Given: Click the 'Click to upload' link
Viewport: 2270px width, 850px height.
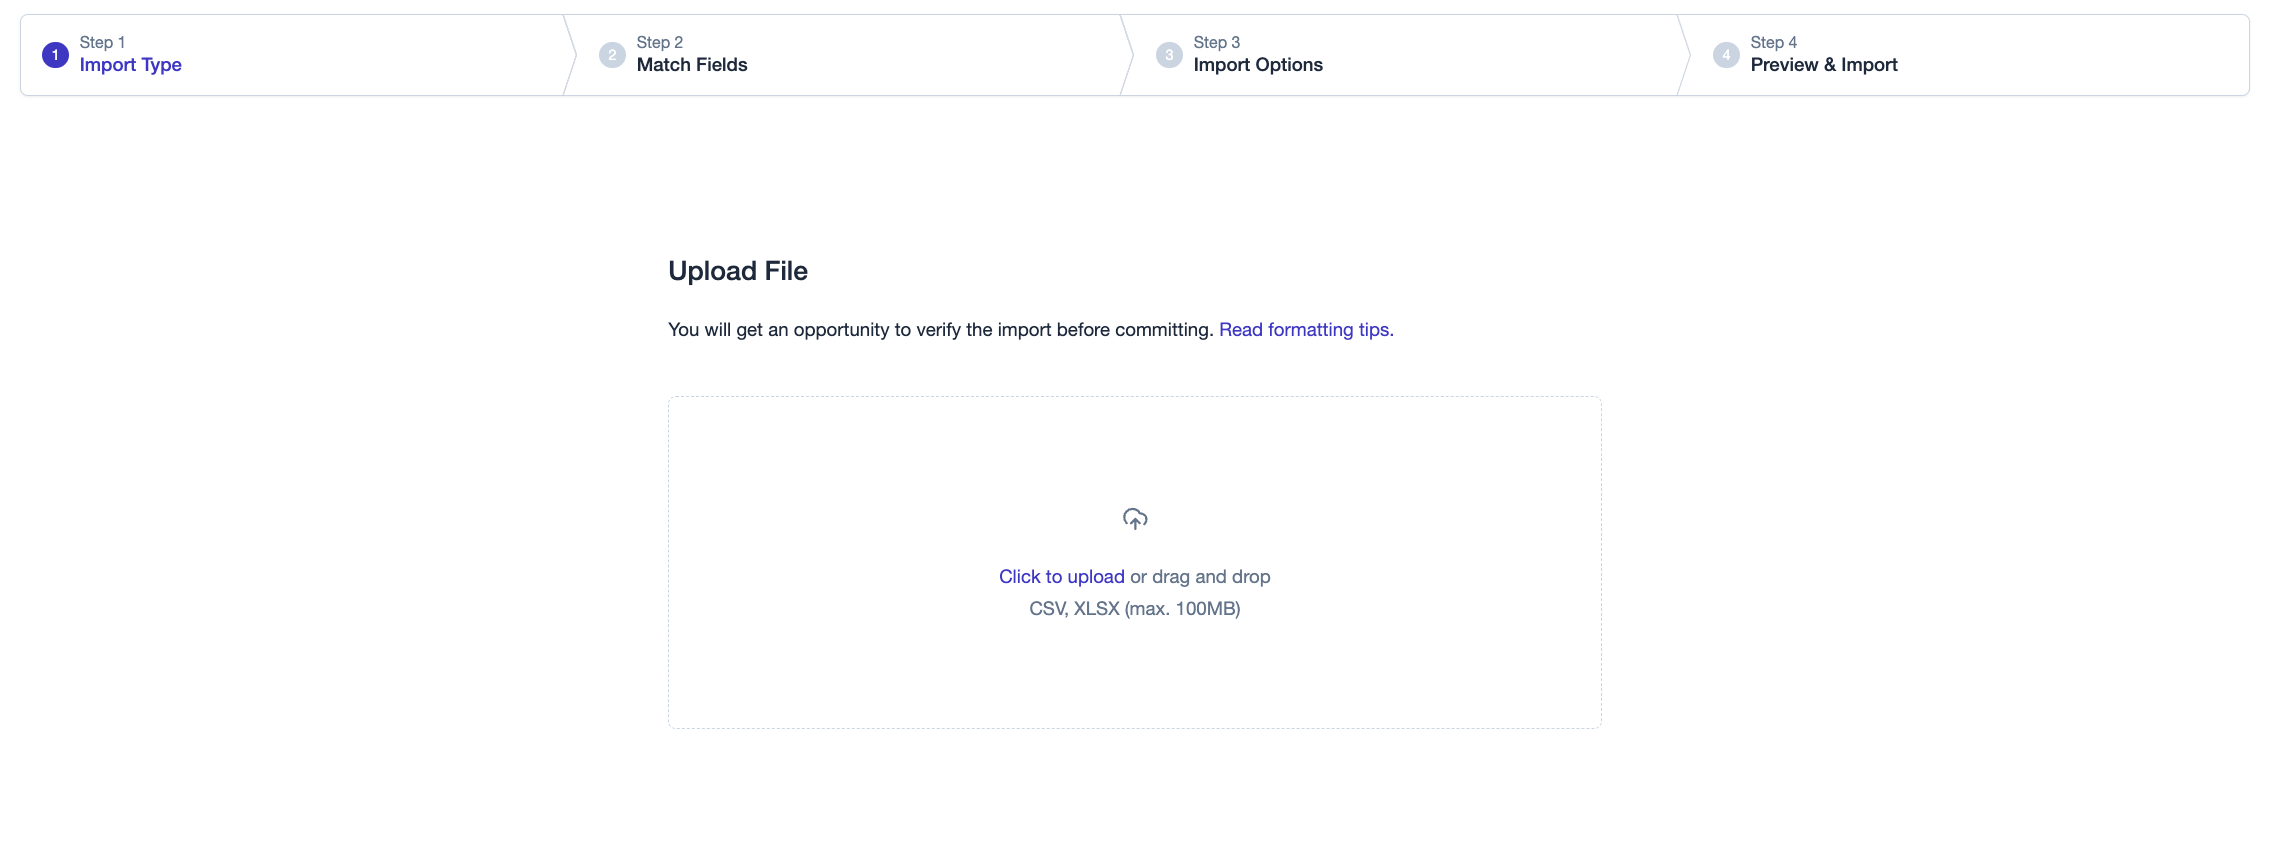Looking at the screenshot, I should [1062, 577].
